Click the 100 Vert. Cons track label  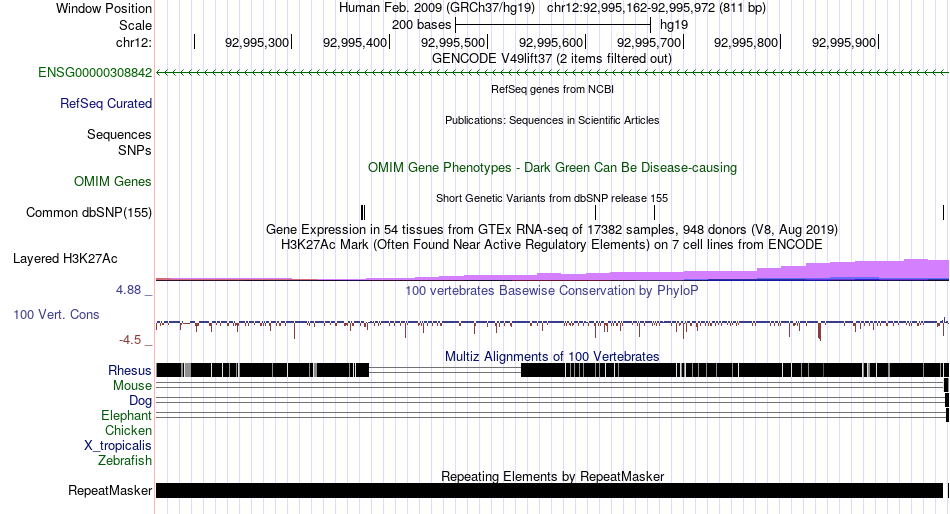click(56, 315)
